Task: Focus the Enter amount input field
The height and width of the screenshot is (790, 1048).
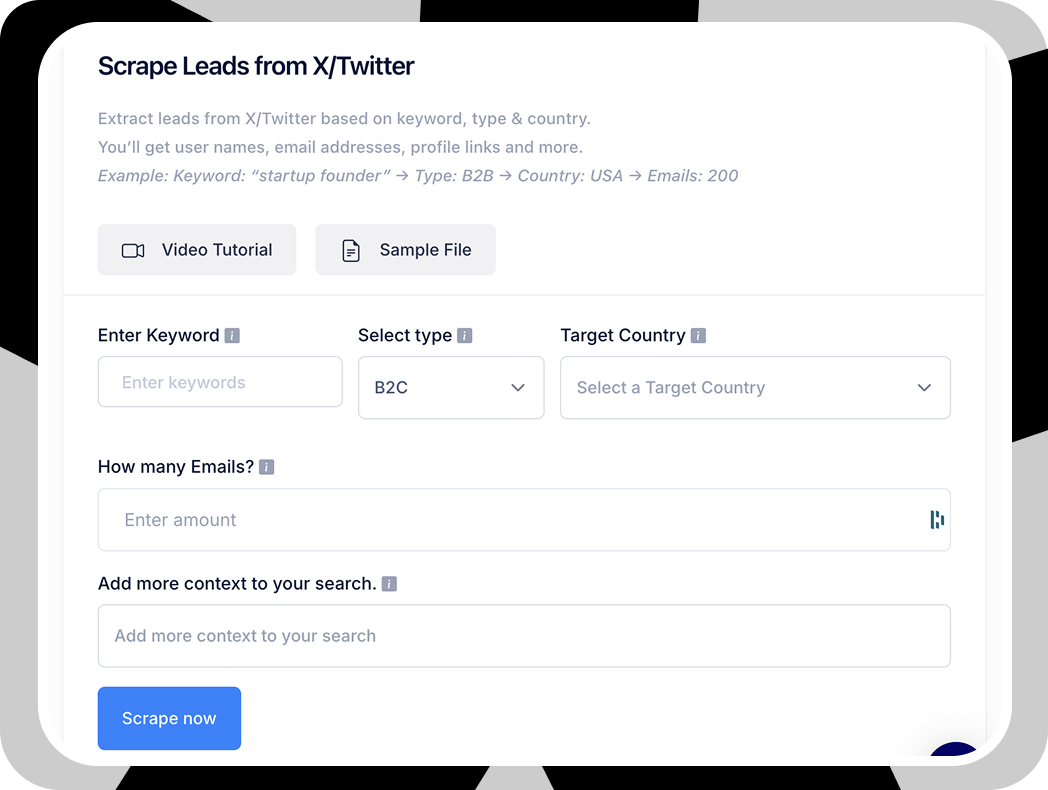Action: [x=524, y=520]
